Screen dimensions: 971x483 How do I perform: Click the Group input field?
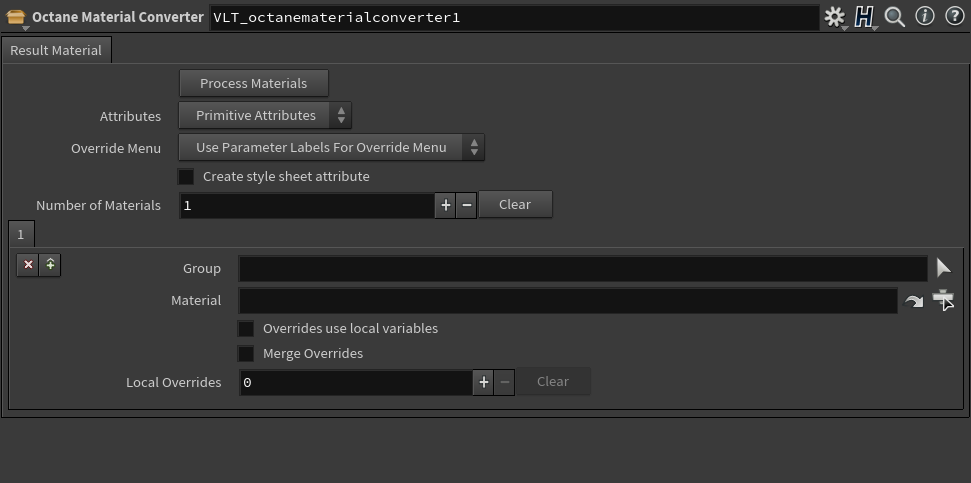[583, 269]
